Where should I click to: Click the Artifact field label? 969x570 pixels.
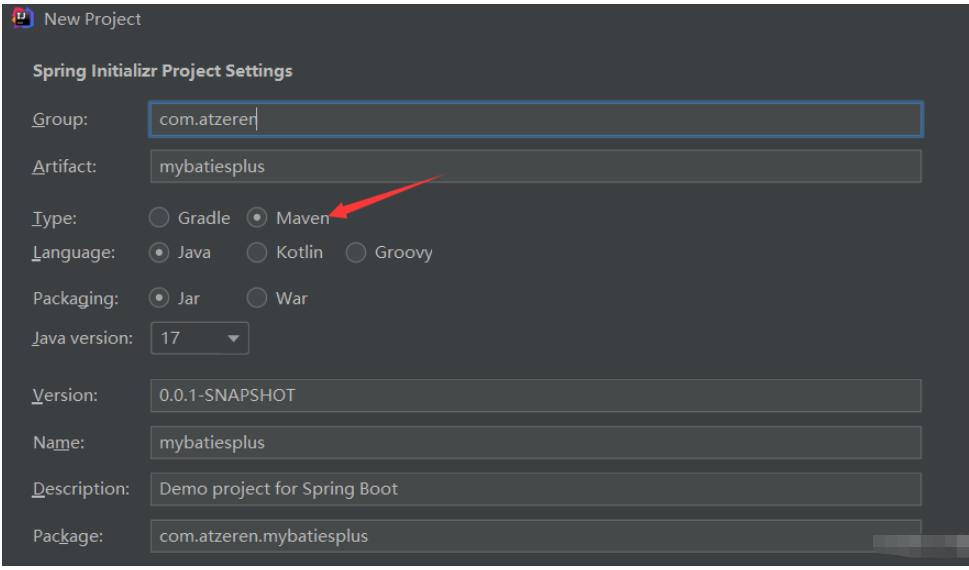(64, 167)
